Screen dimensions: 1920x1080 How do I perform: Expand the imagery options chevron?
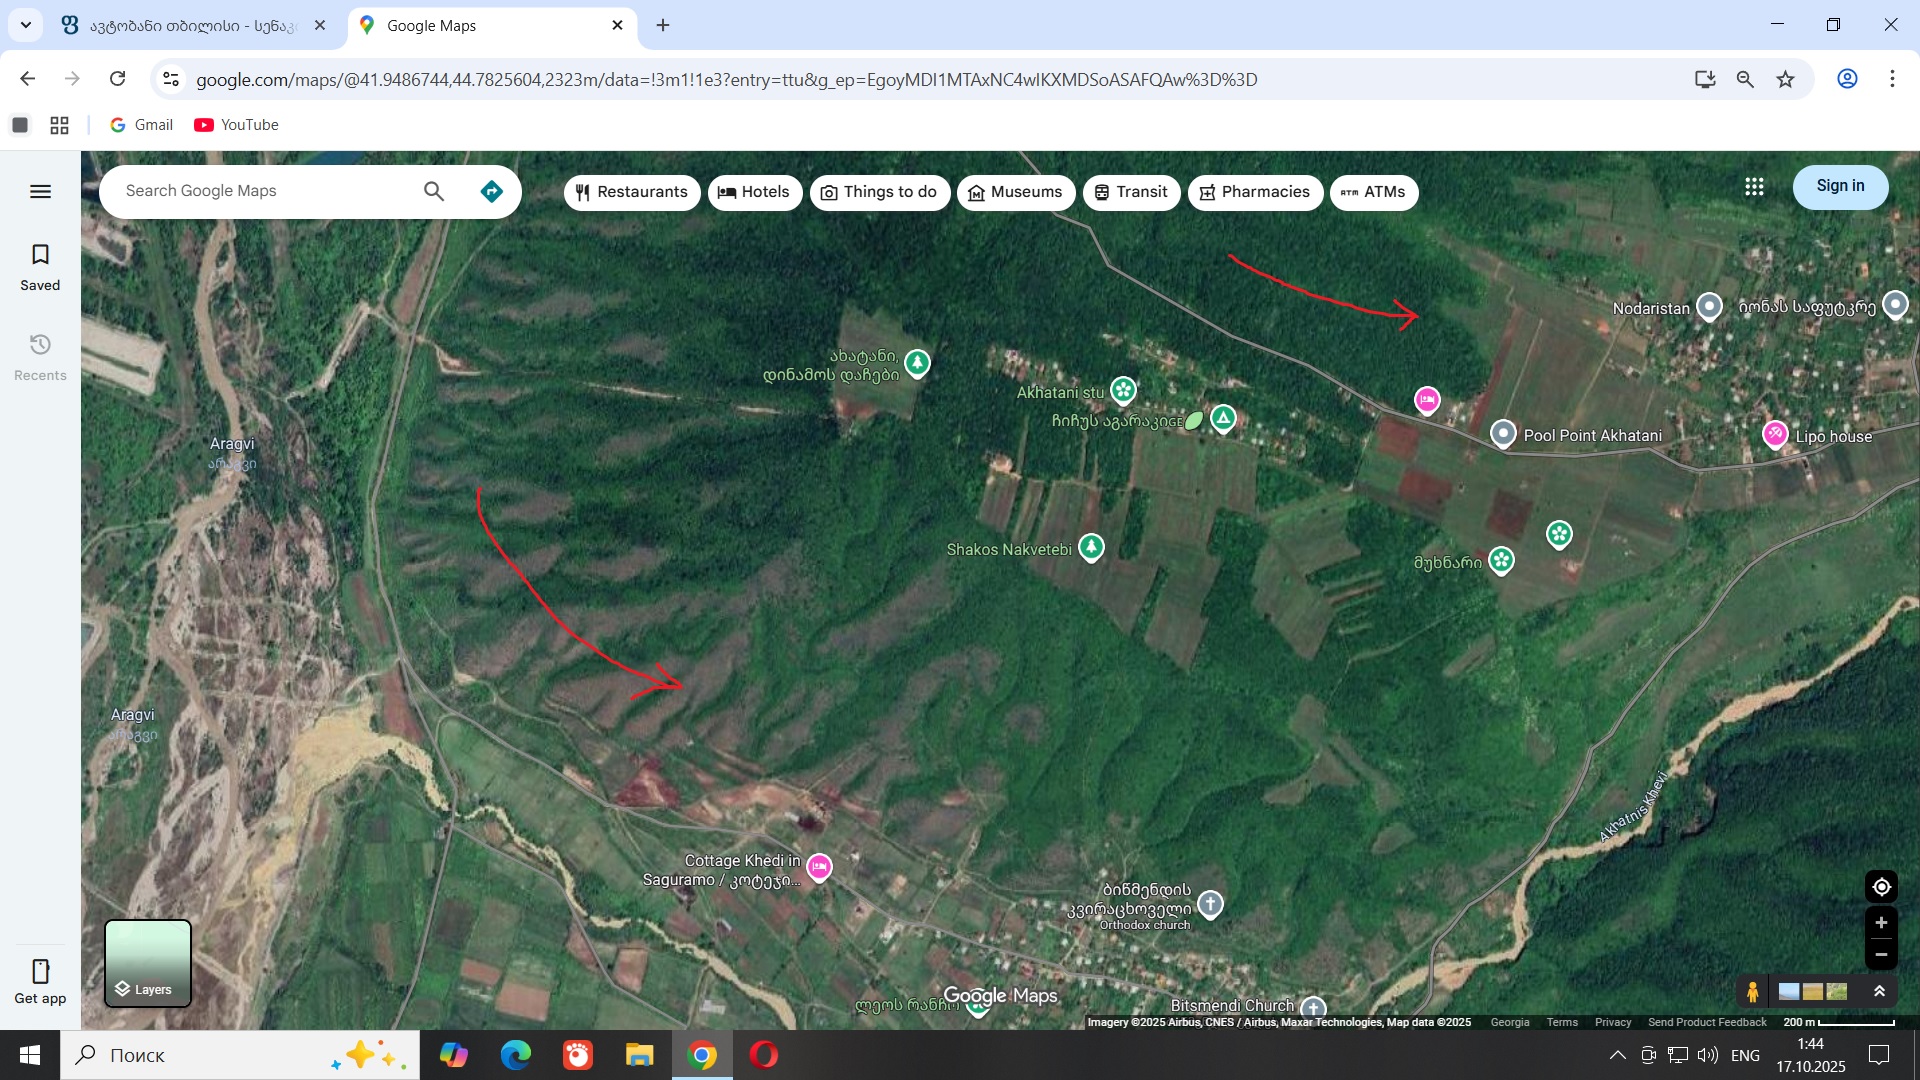tap(1879, 991)
